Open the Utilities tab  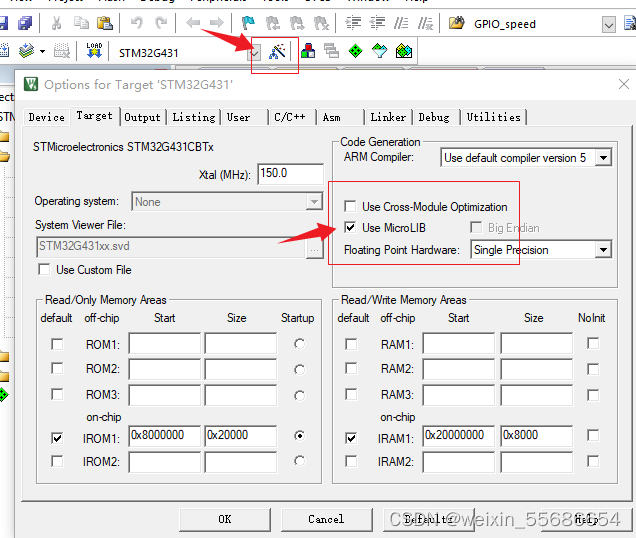(494, 117)
